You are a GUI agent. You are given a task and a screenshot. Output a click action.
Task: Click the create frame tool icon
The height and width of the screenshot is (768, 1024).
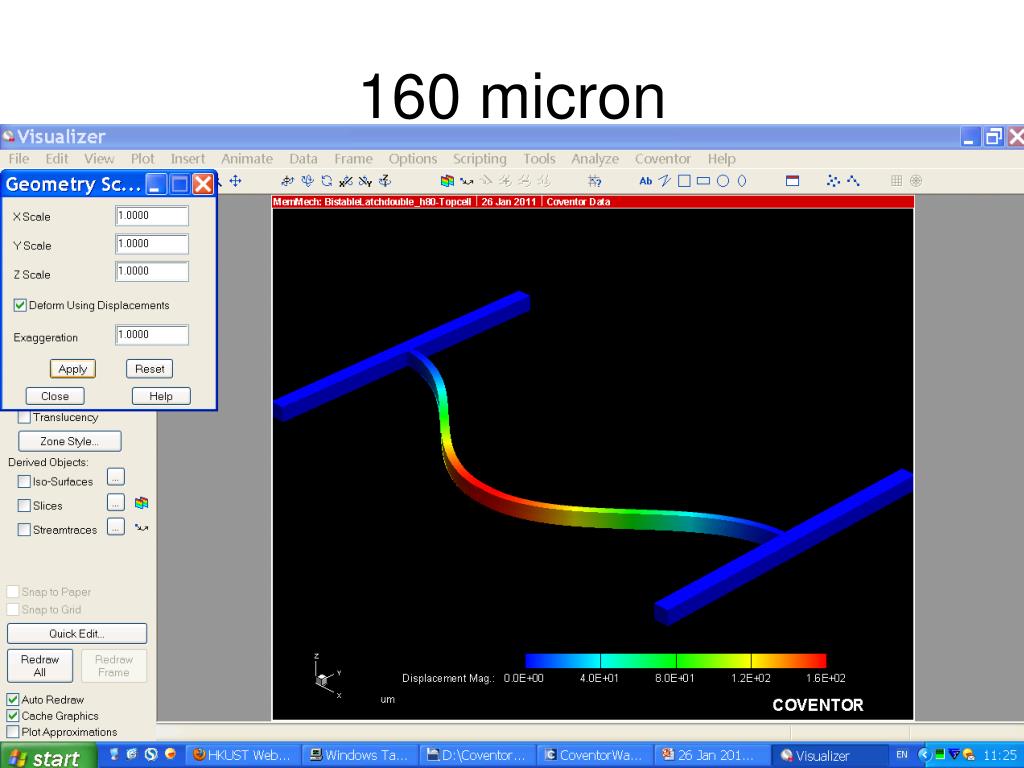pos(792,181)
